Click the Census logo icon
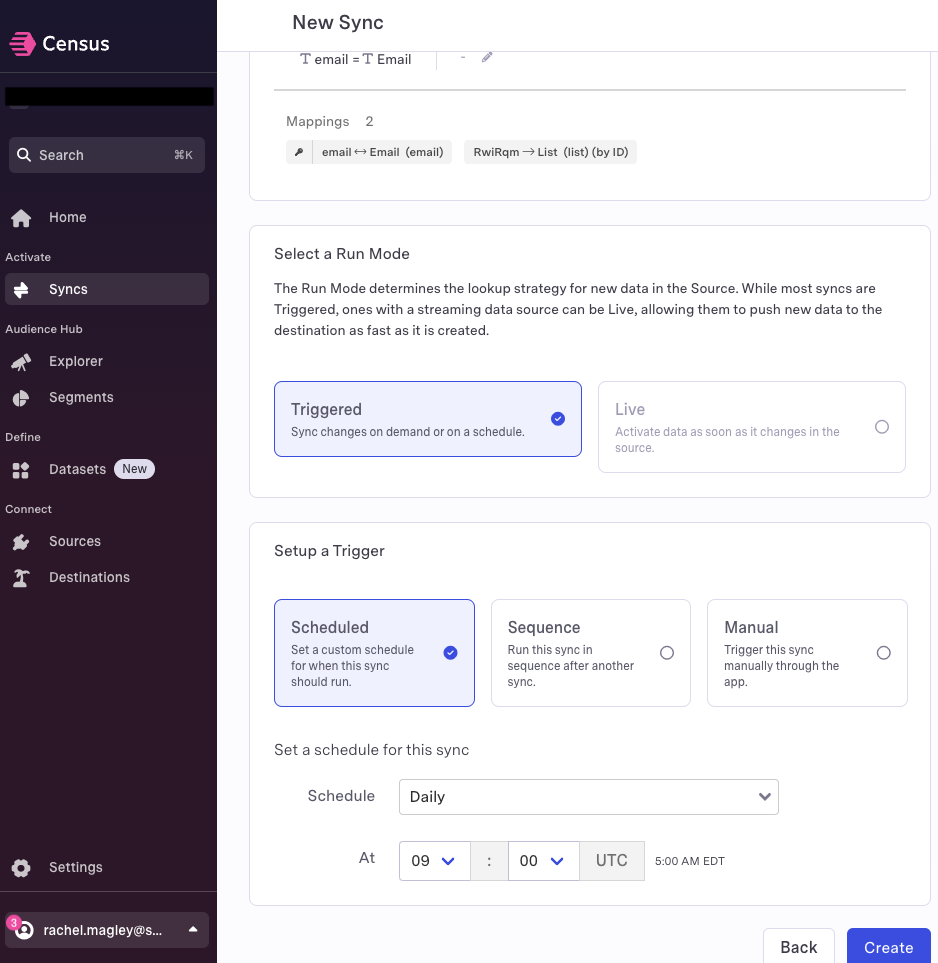The width and height of the screenshot is (938, 963). [x=22, y=44]
